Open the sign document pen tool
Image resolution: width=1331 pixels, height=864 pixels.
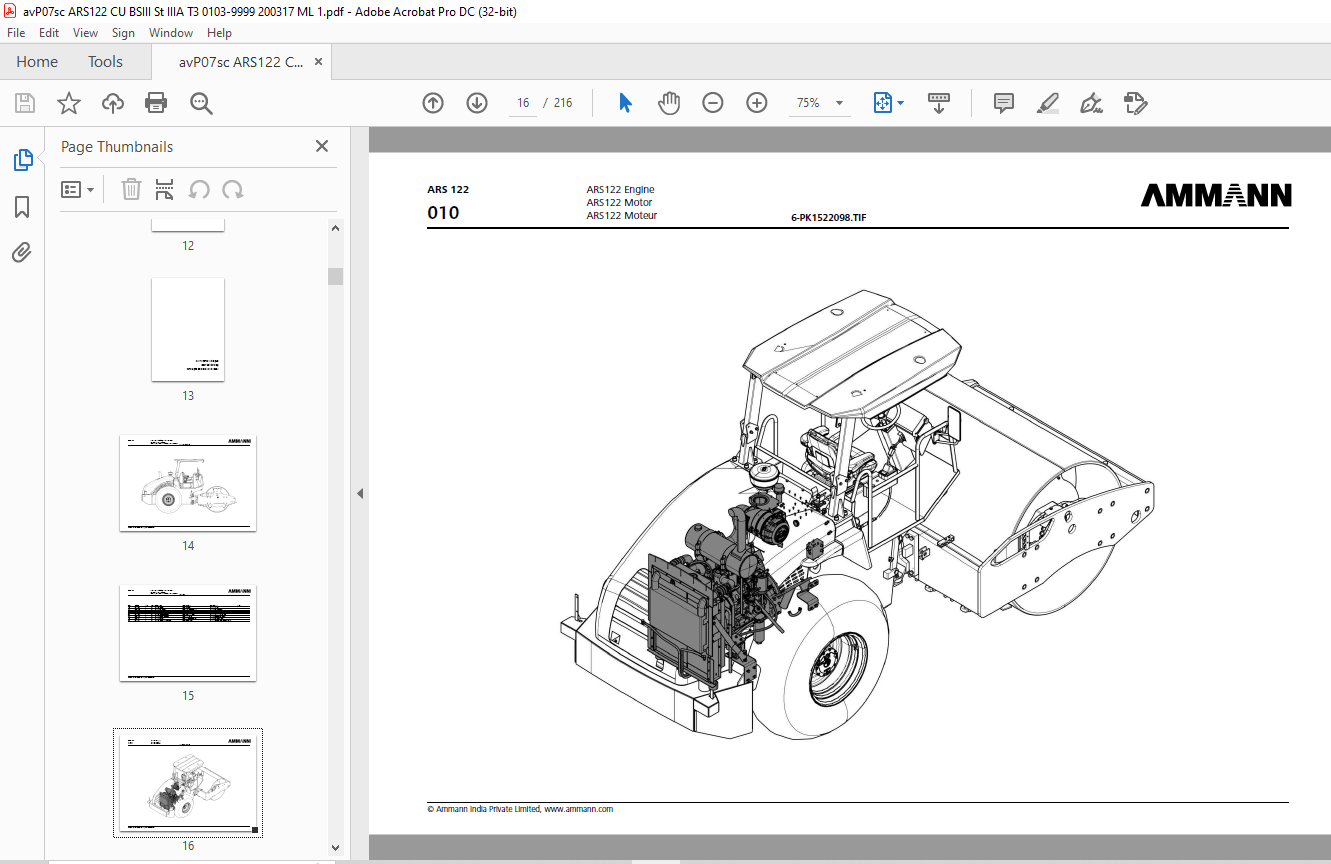[x=1091, y=103]
